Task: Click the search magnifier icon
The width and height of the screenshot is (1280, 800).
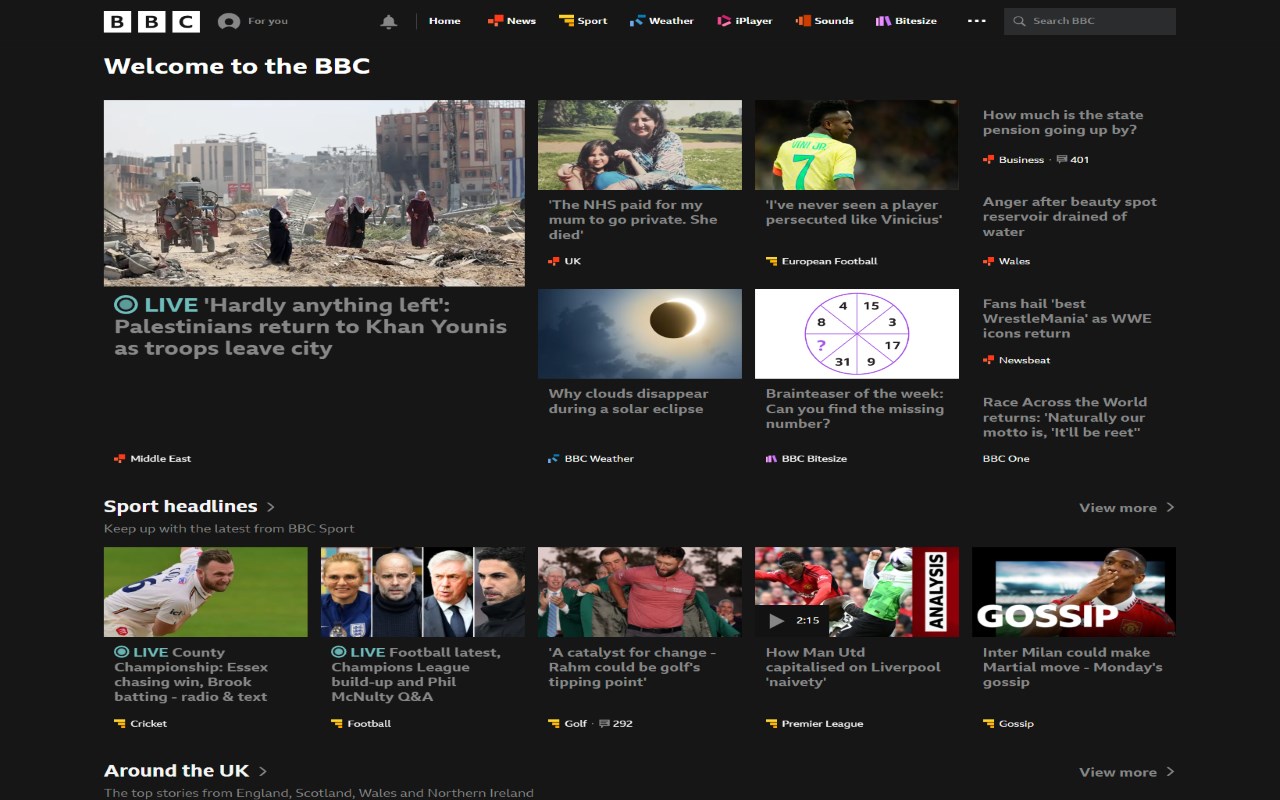Action: click(1019, 21)
